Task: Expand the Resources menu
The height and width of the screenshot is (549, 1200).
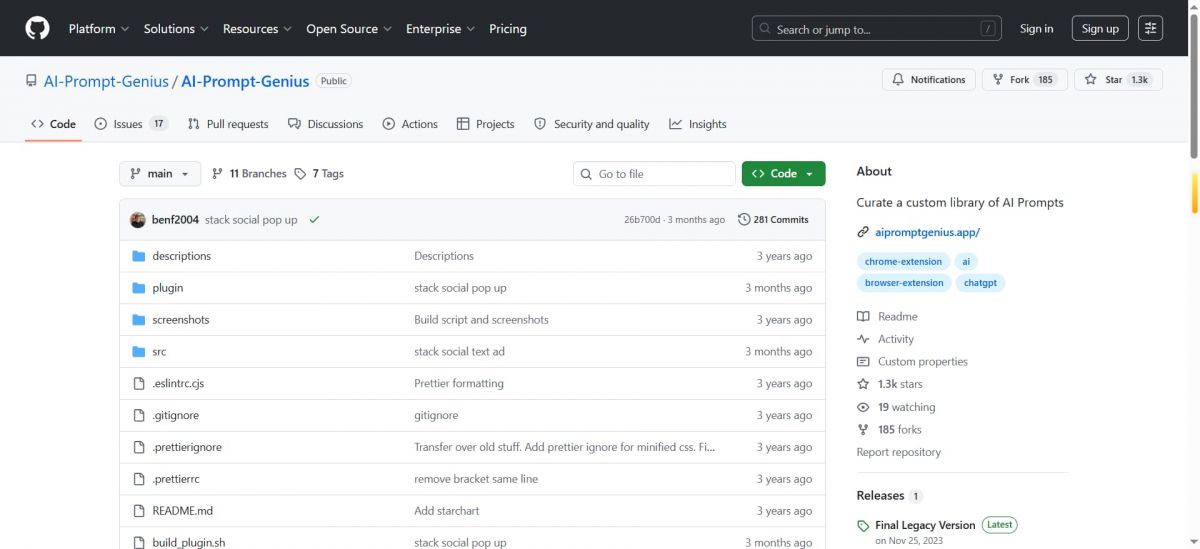Action: (x=257, y=29)
